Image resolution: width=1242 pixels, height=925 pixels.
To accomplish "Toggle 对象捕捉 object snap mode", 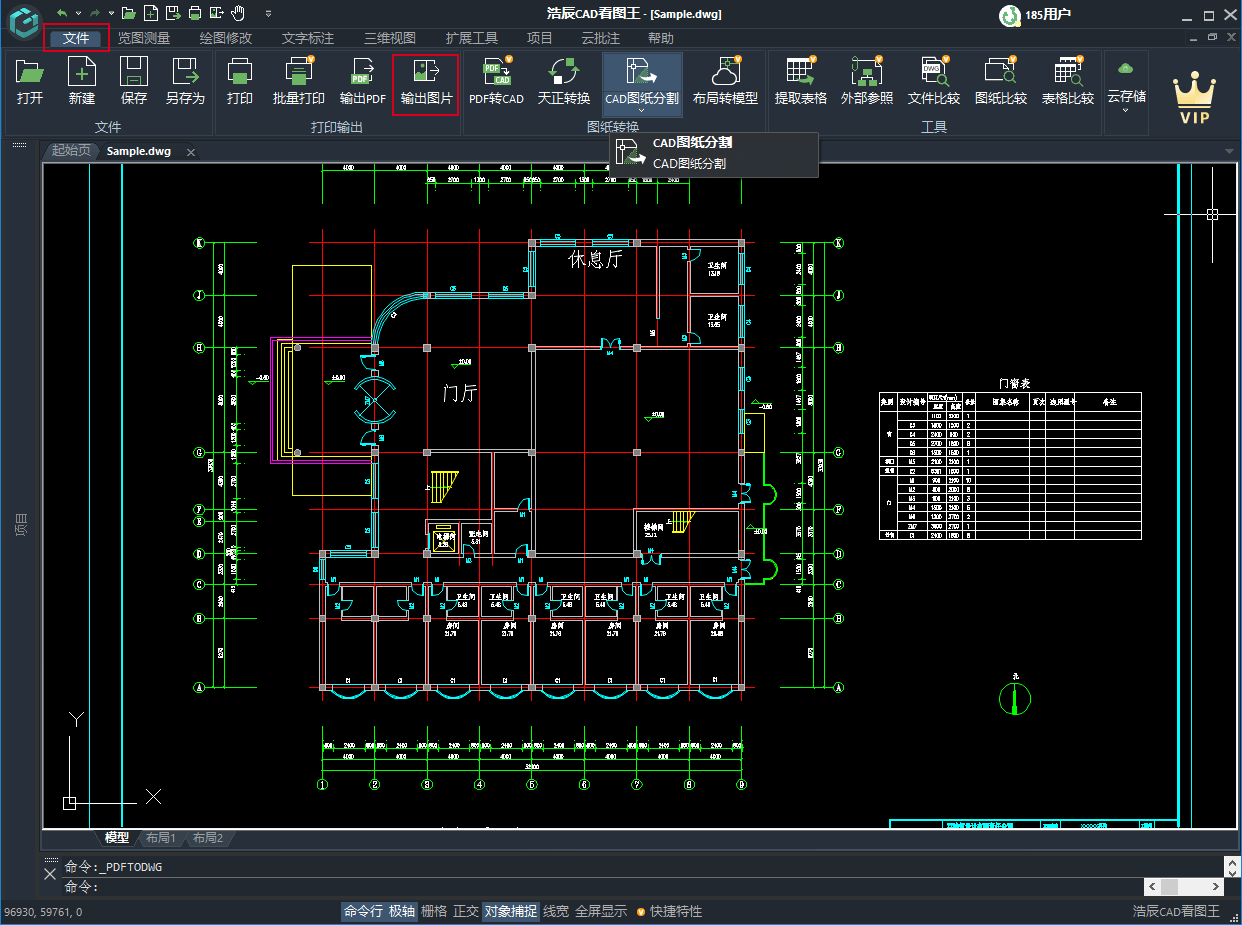I will pos(510,911).
